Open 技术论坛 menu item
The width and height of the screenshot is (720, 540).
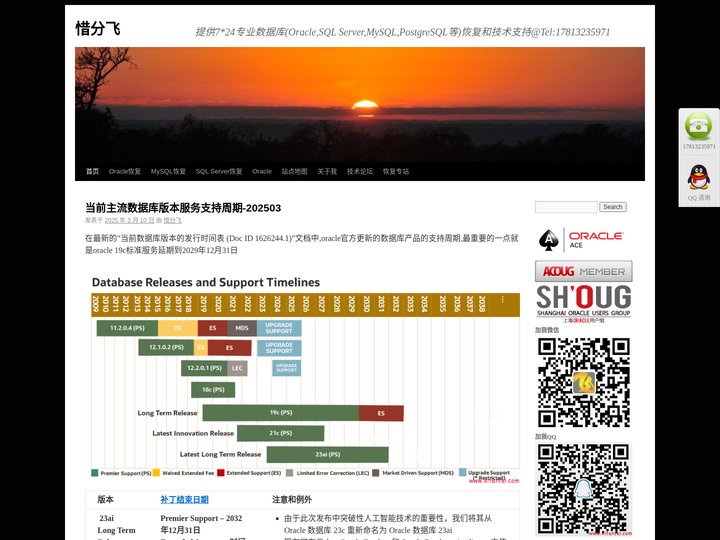(x=360, y=171)
